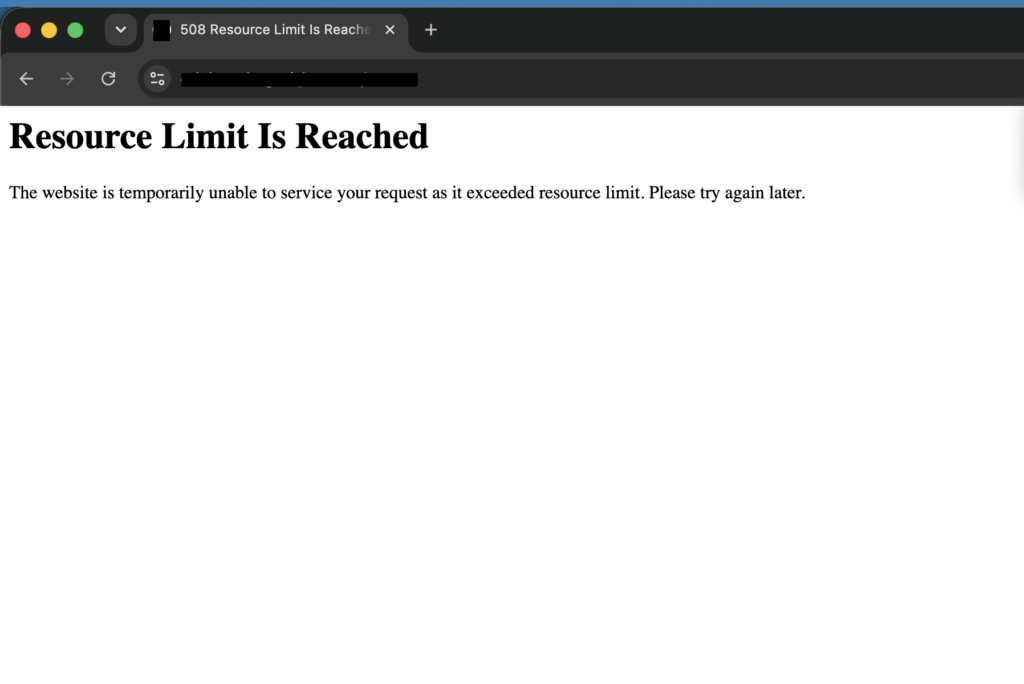Click the redacted favicon on the tab
The image size is (1024, 684).
coord(161,30)
